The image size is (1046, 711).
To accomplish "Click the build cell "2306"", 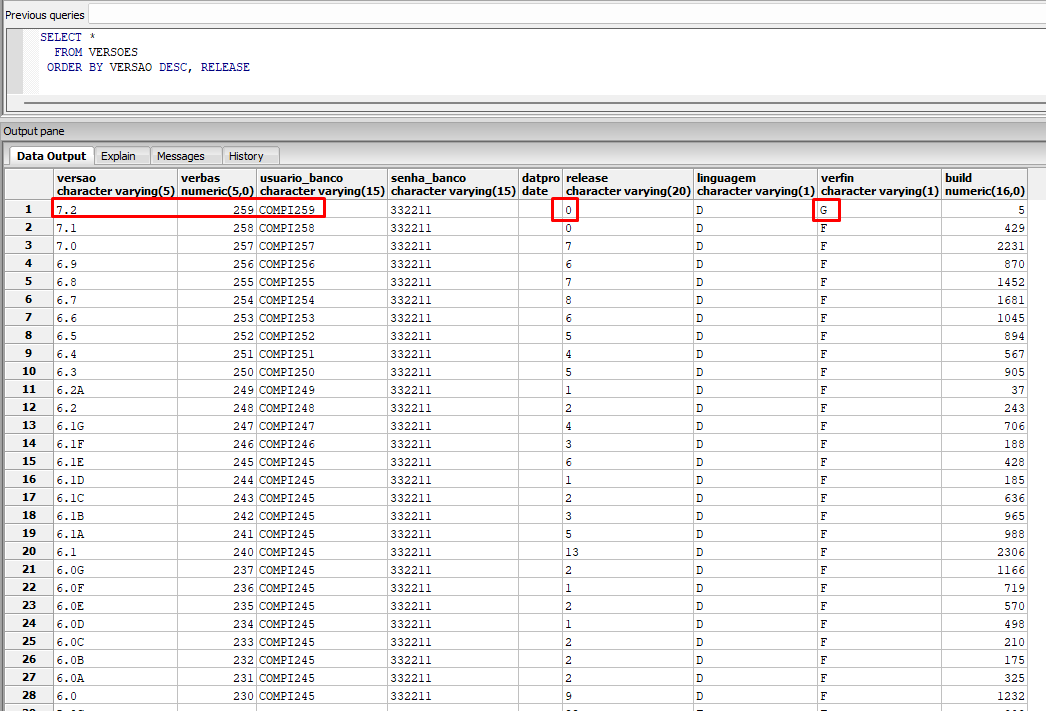I will point(985,552).
